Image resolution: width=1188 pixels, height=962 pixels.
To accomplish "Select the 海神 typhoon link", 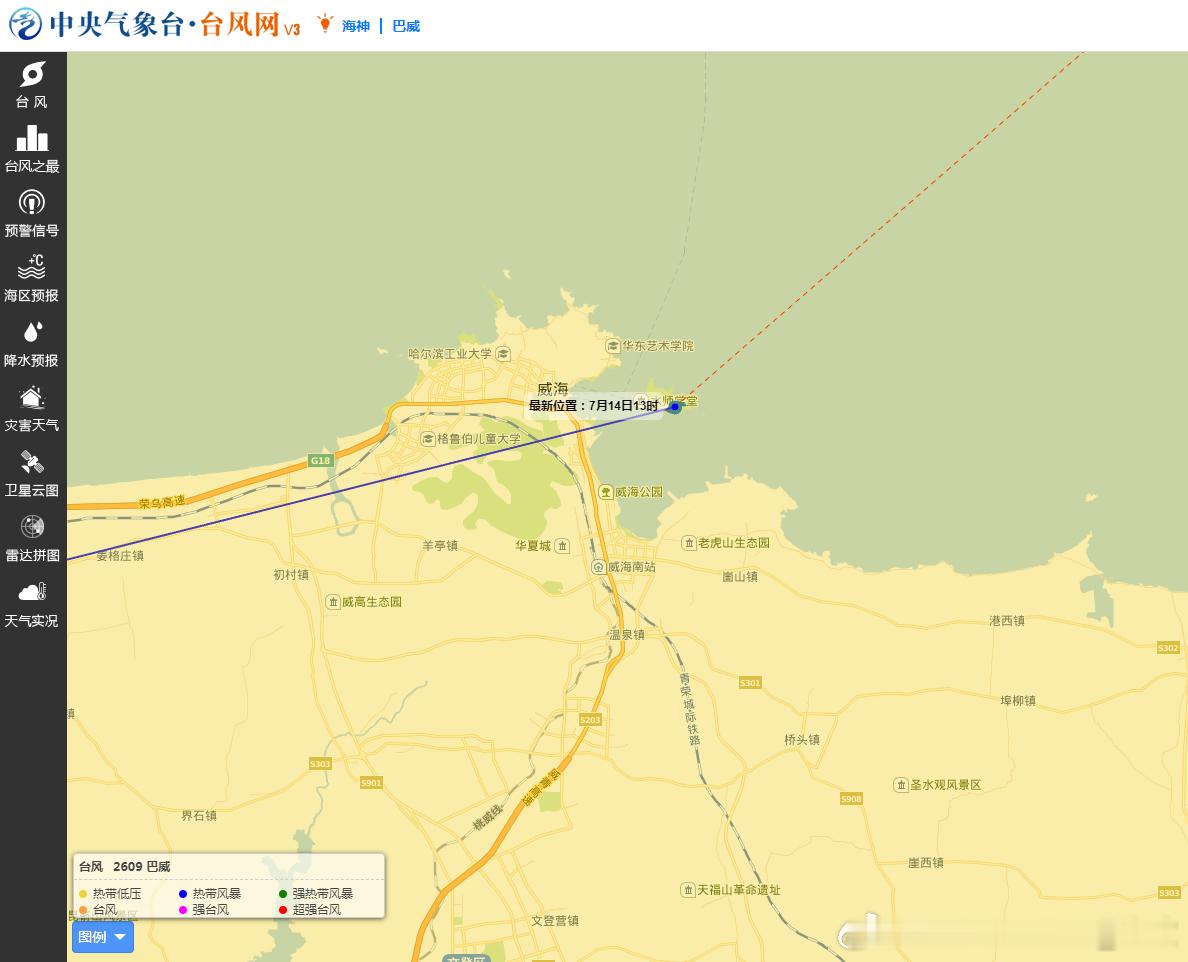I will point(355,27).
